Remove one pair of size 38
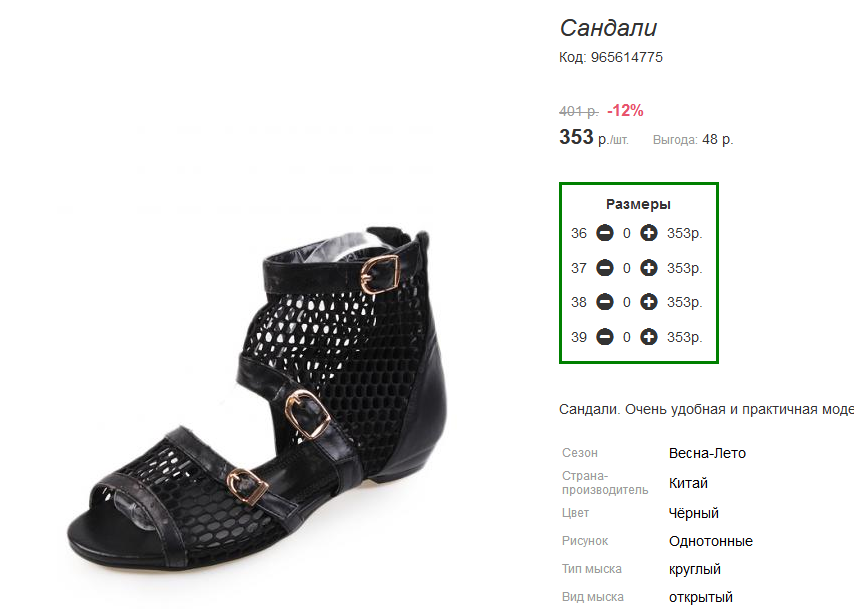This screenshot has height=609, width=854. pyautogui.click(x=605, y=302)
